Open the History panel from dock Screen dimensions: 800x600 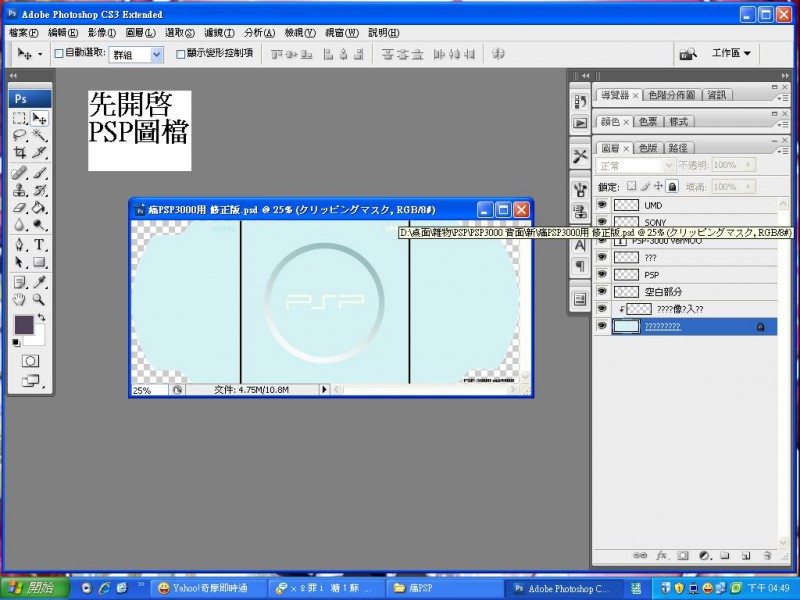click(580, 102)
